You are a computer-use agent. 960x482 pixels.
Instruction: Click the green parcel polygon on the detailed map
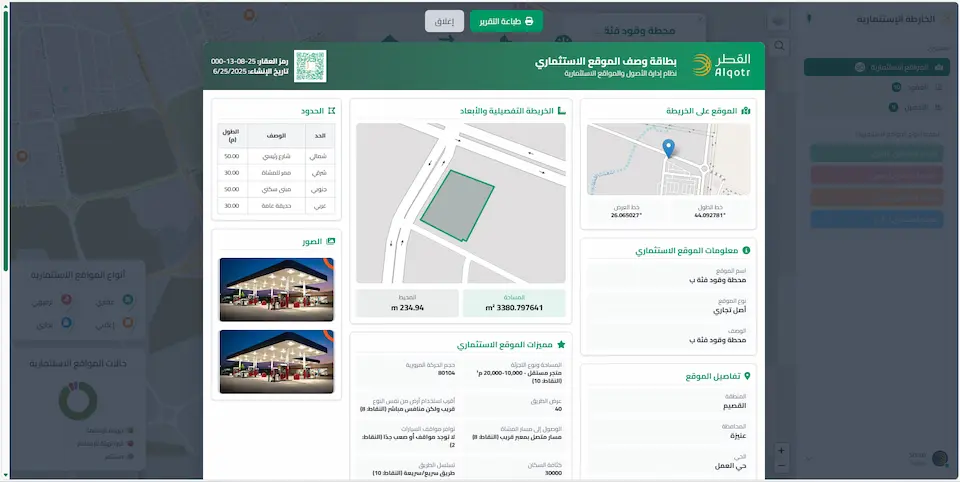tap(459, 205)
